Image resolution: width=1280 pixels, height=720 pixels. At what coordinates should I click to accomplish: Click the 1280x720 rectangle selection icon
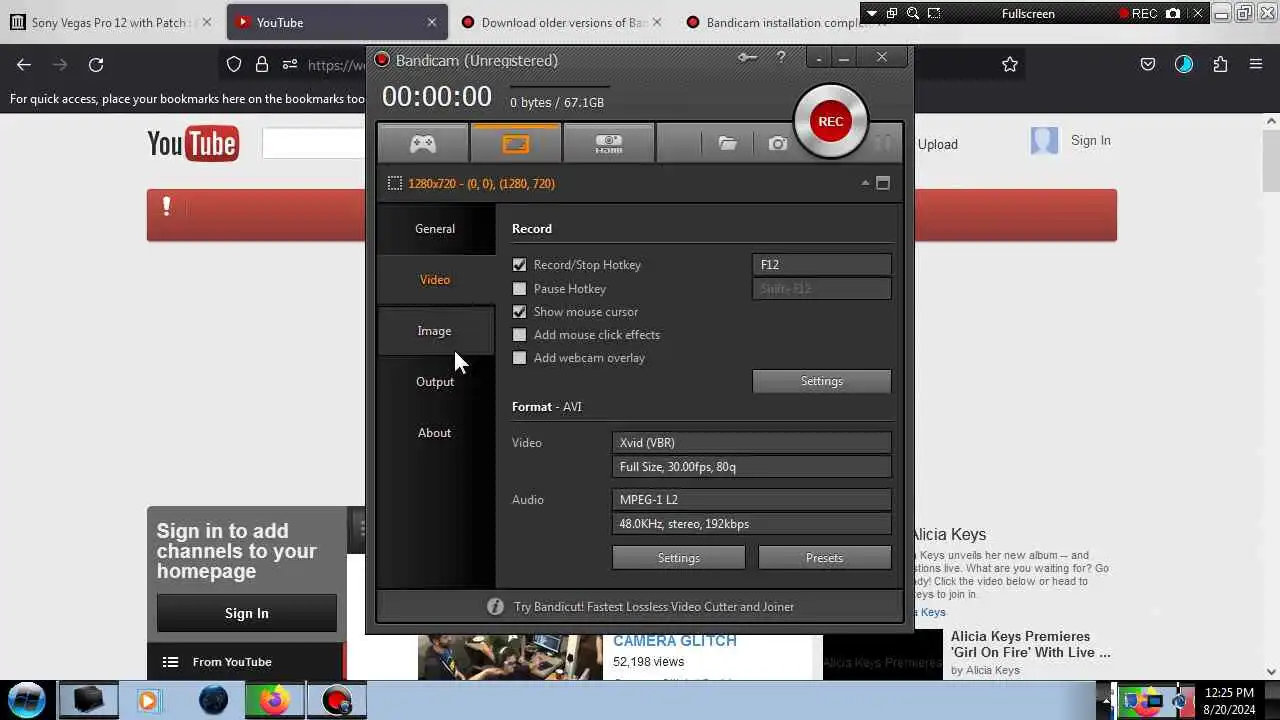(x=395, y=183)
